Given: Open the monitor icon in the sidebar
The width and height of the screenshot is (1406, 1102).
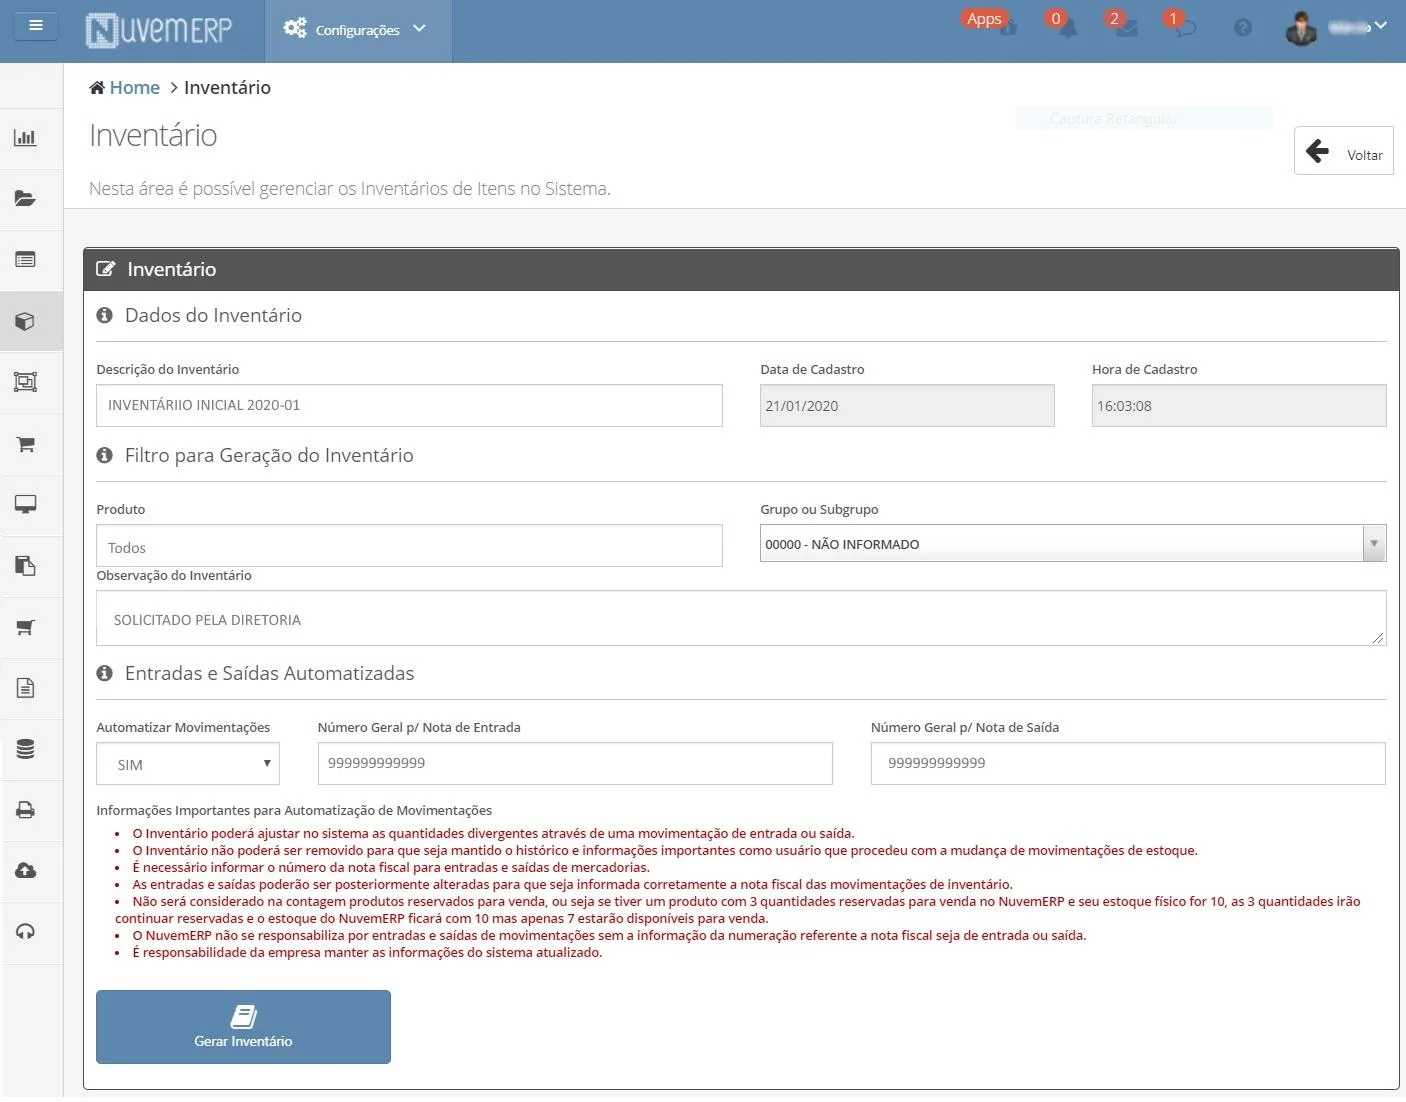Looking at the screenshot, I should (26, 504).
